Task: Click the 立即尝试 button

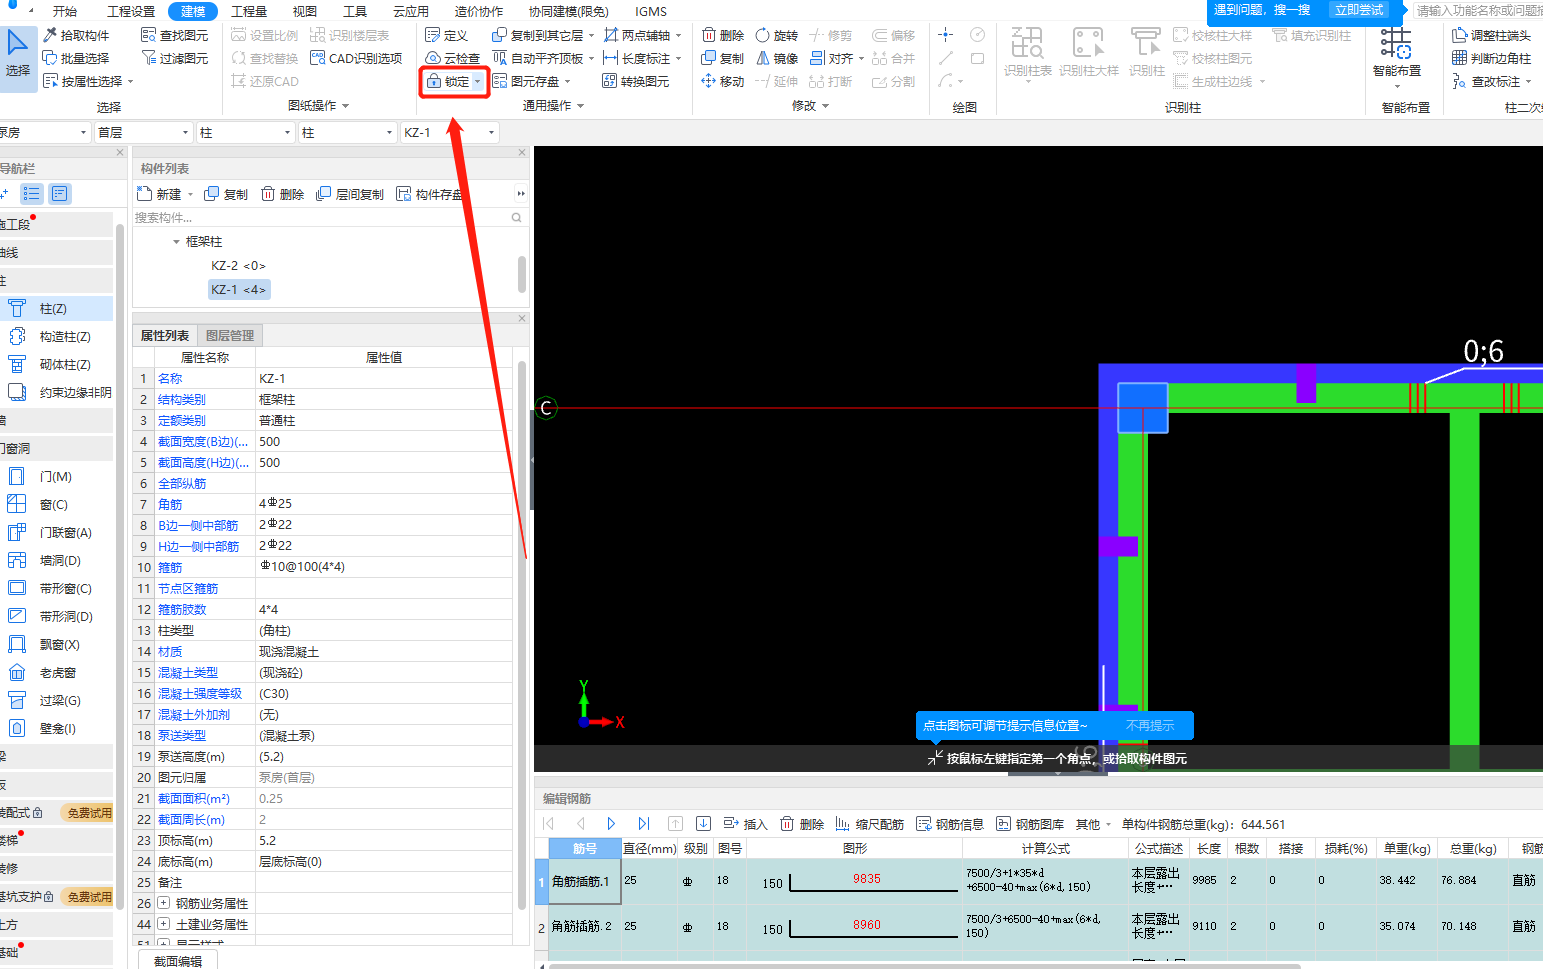Action: click(x=1359, y=10)
